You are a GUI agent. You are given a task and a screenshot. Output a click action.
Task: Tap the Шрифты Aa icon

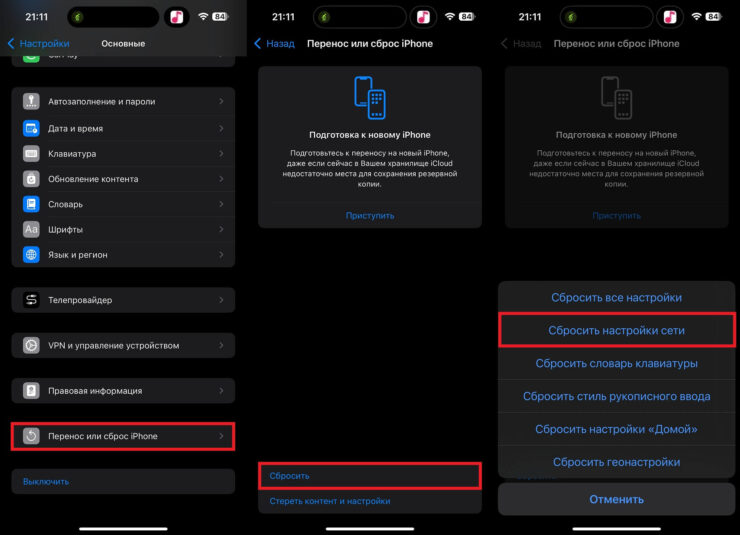point(31,229)
